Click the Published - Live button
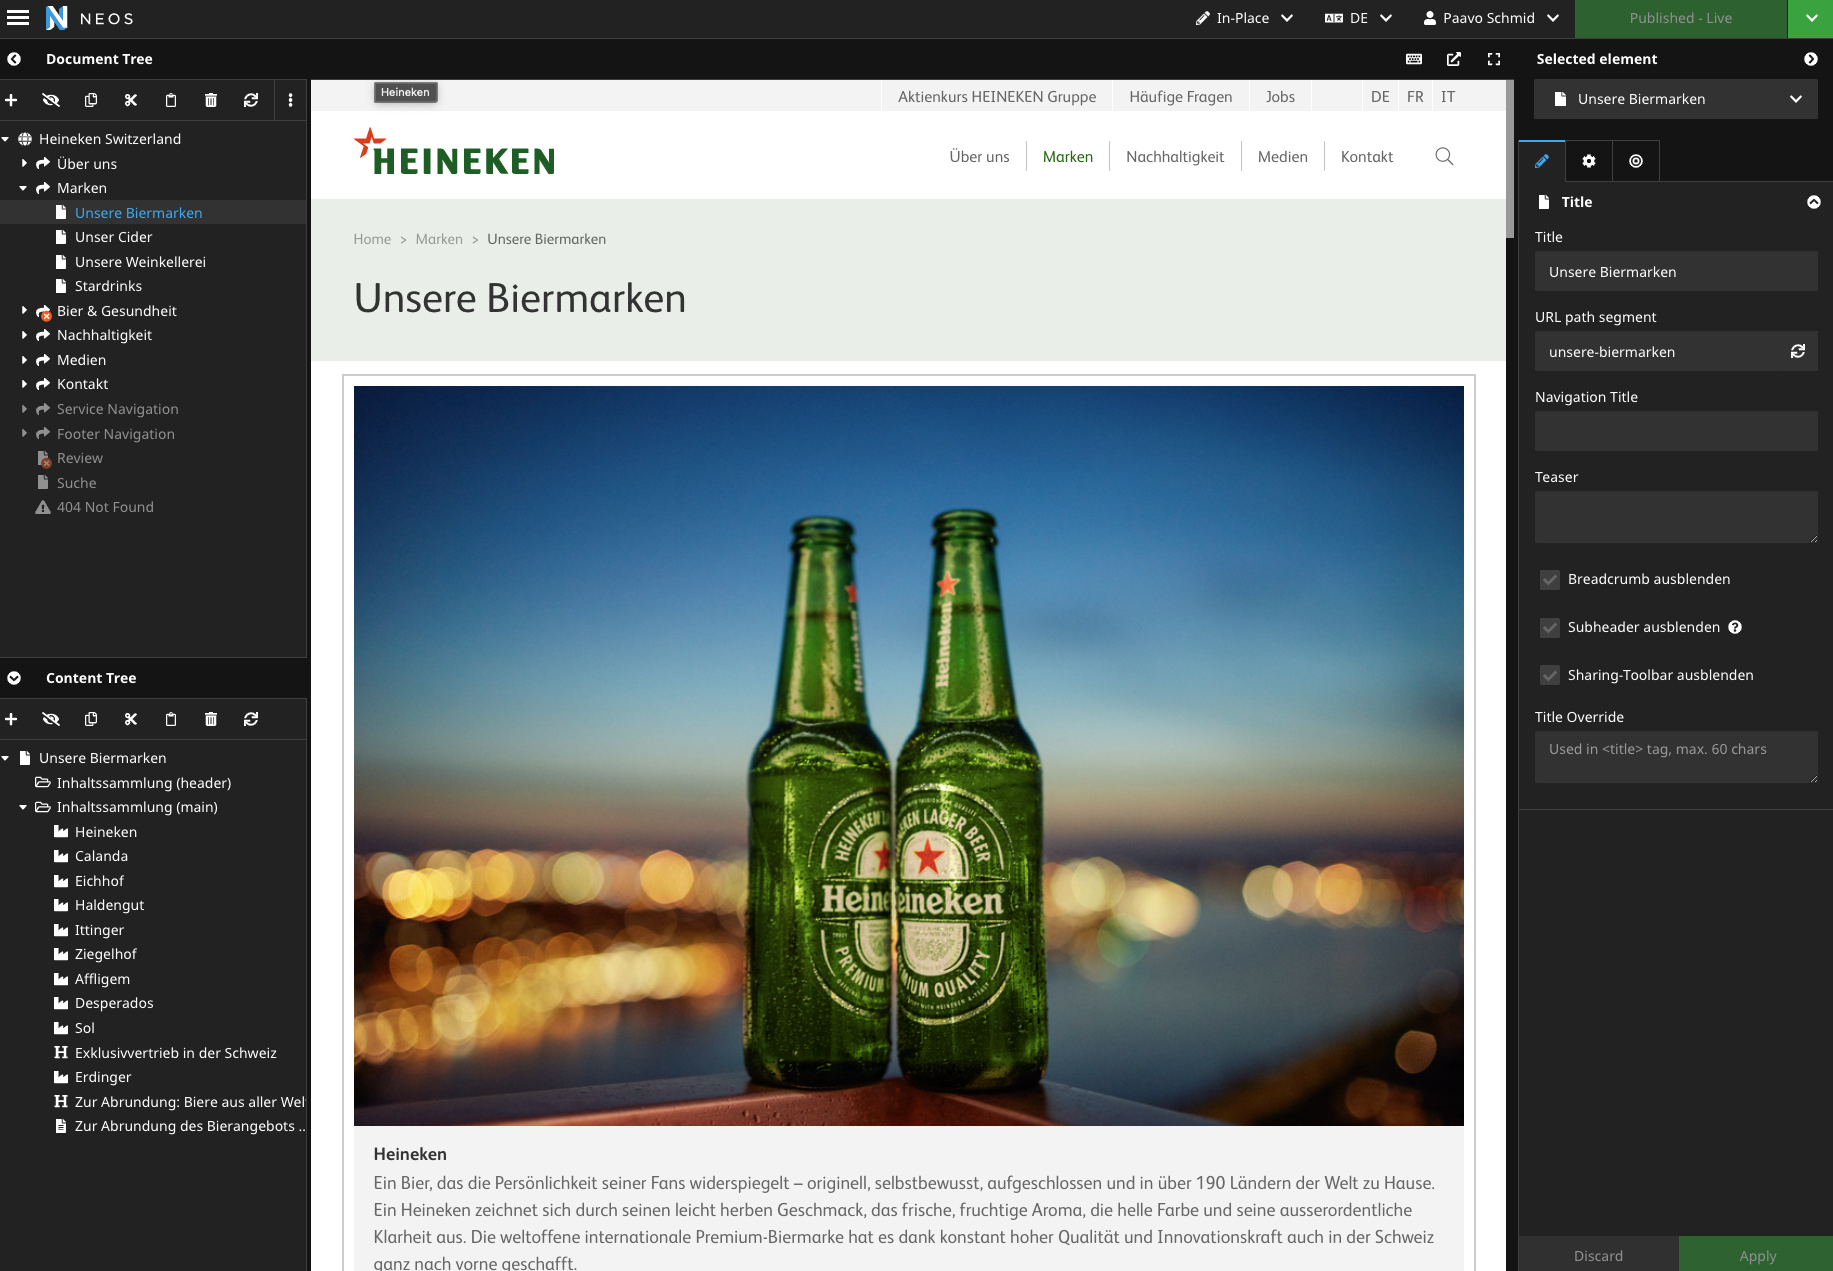Screen dimensions: 1833x1271 [1681, 18]
